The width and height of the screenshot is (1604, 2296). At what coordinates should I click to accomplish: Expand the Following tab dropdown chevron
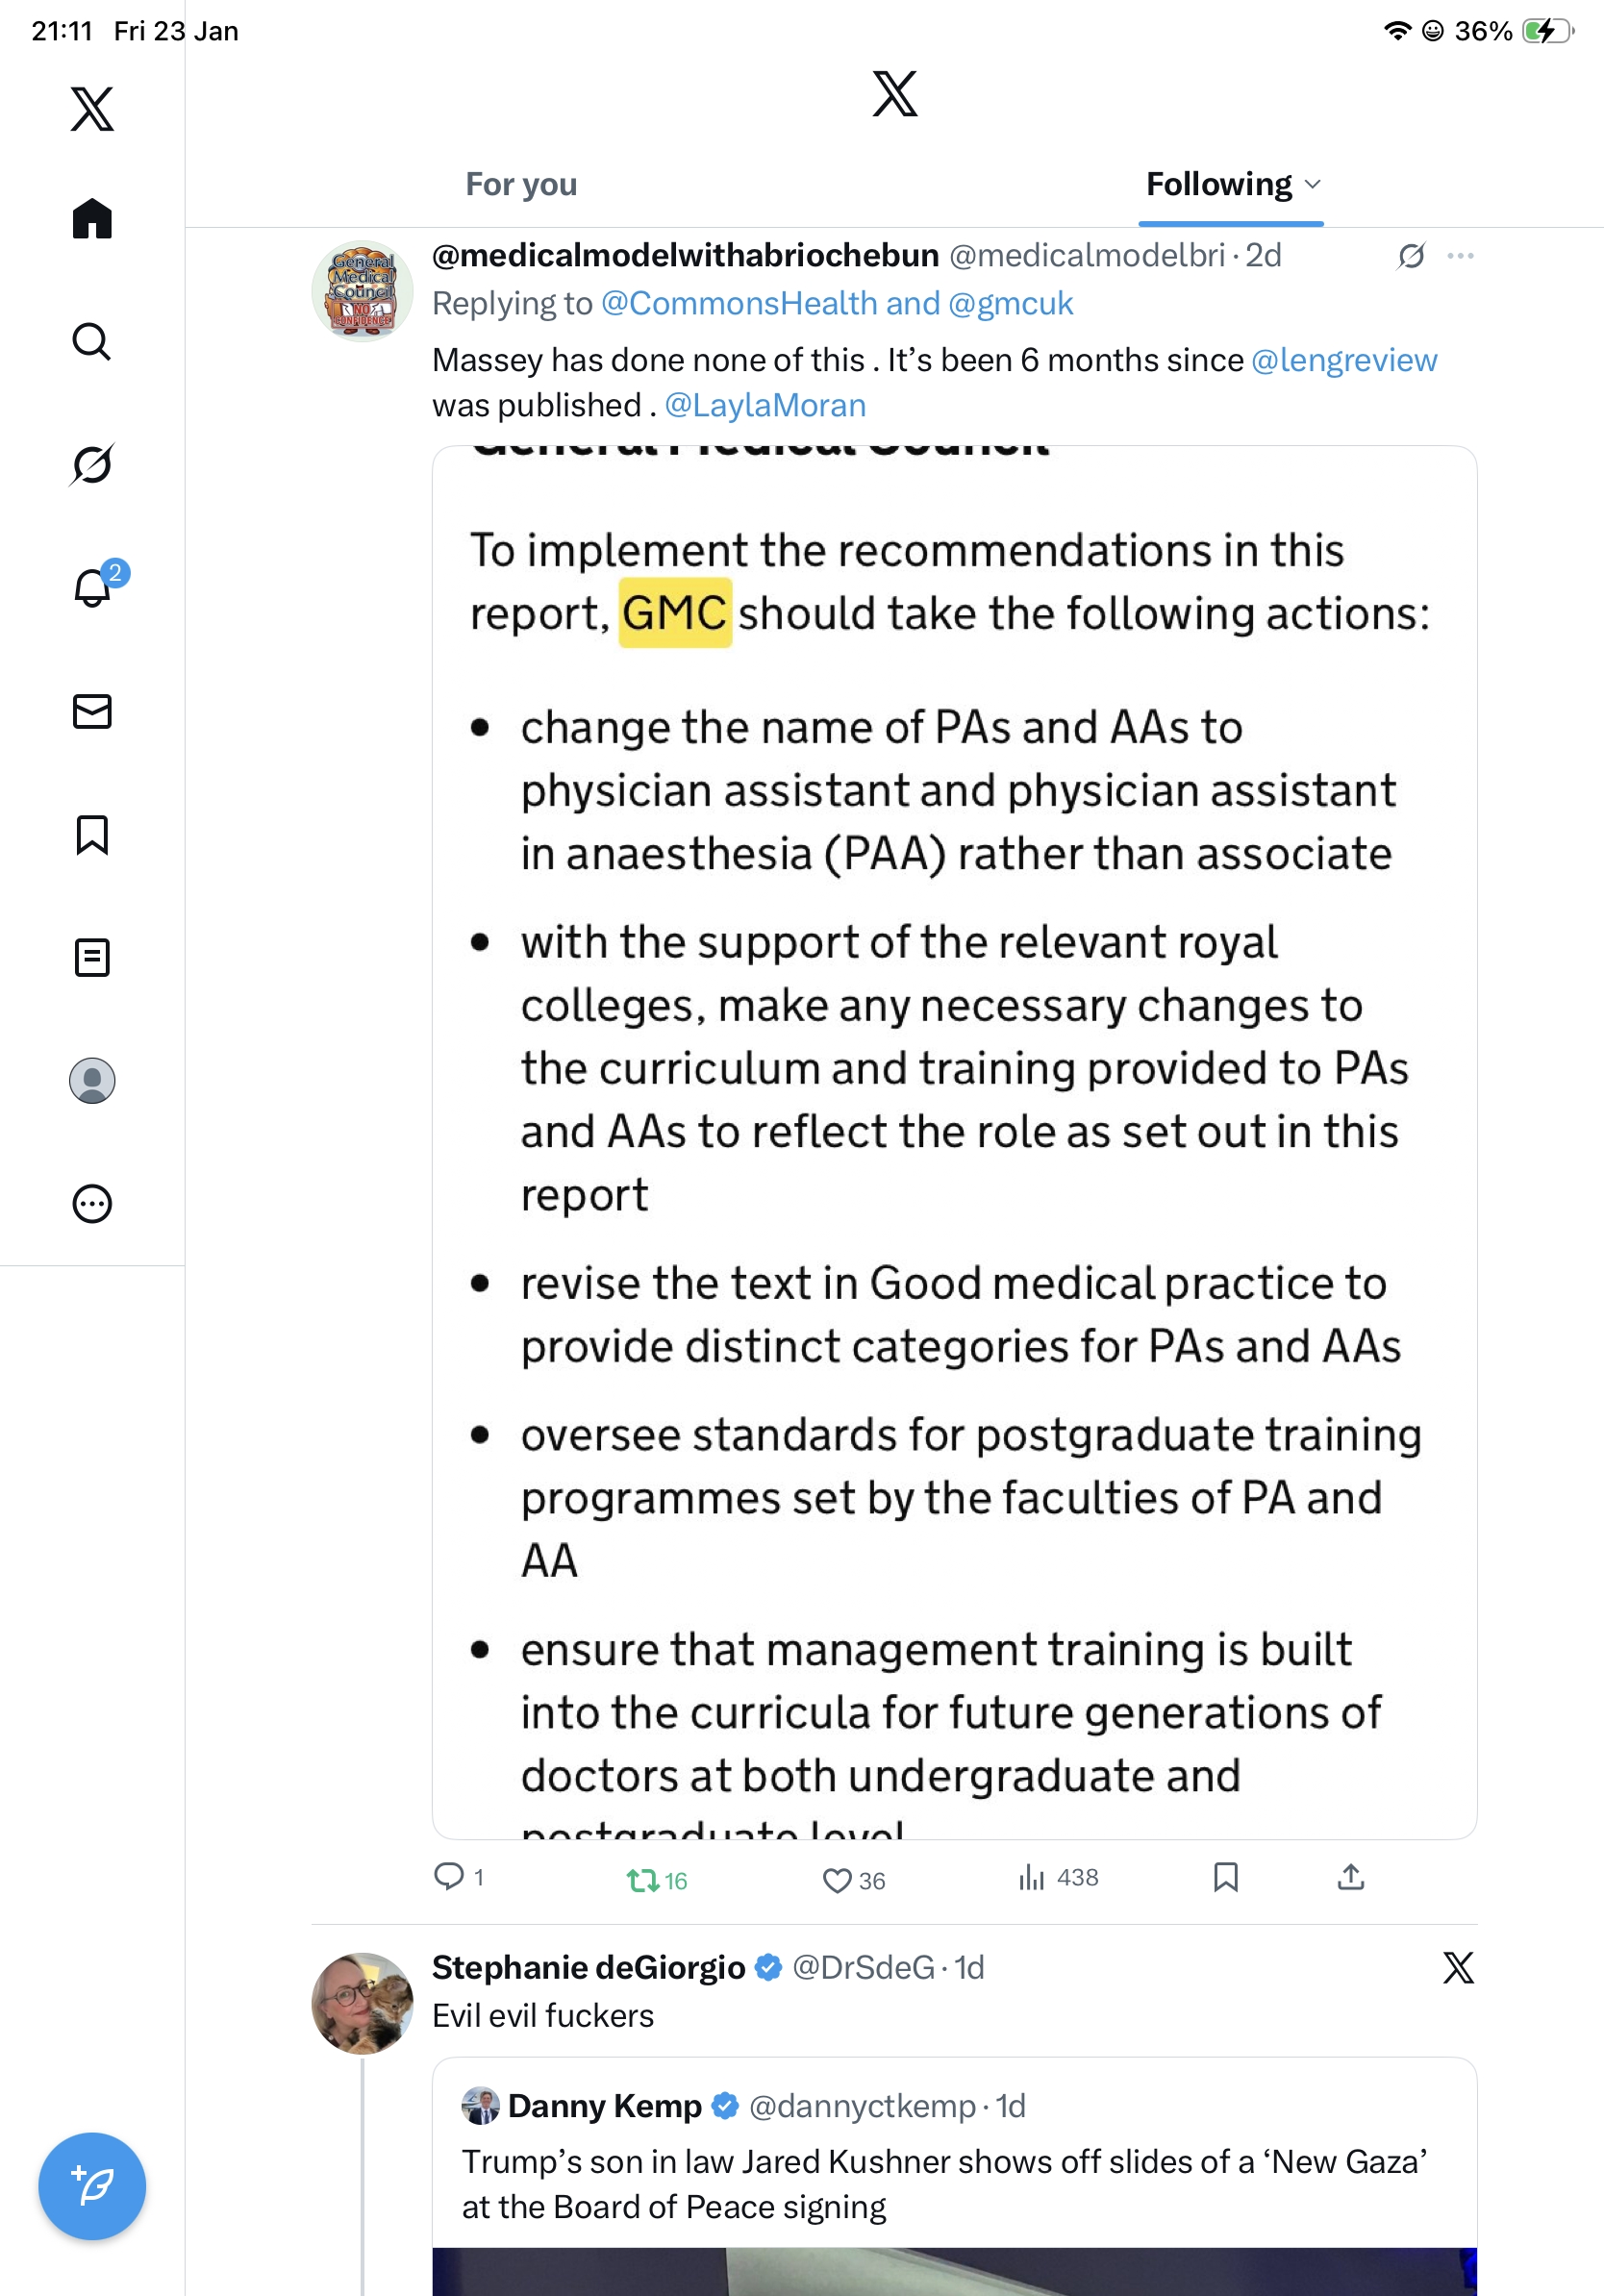tap(1313, 184)
